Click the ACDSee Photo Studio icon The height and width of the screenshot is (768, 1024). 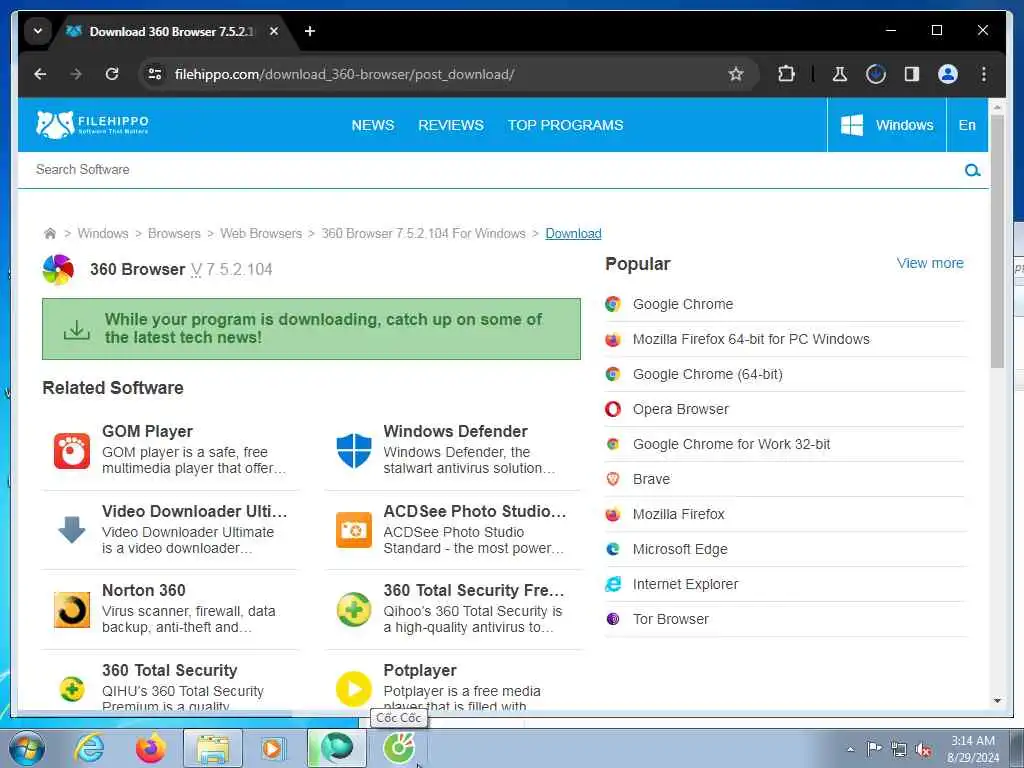tap(353, 530)
